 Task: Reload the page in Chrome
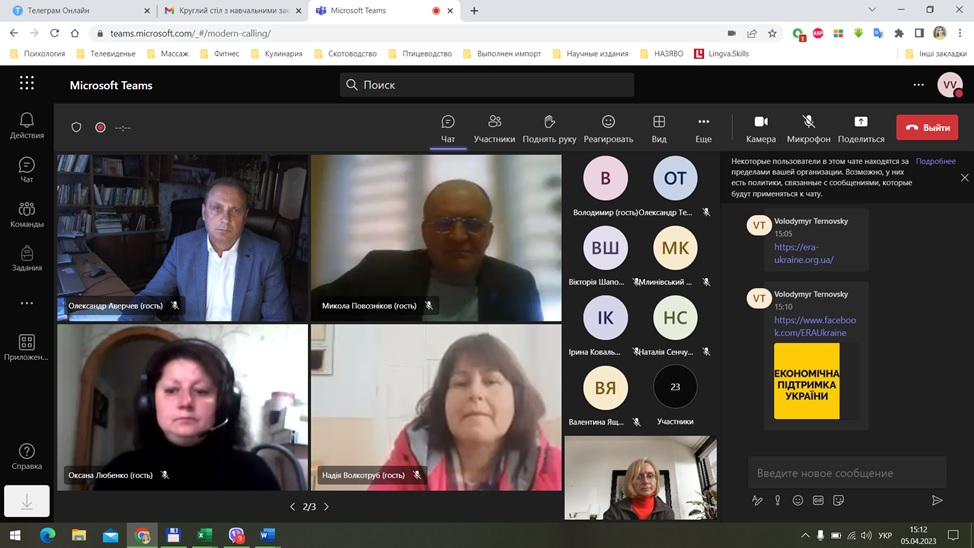click(x=55, y=33)
